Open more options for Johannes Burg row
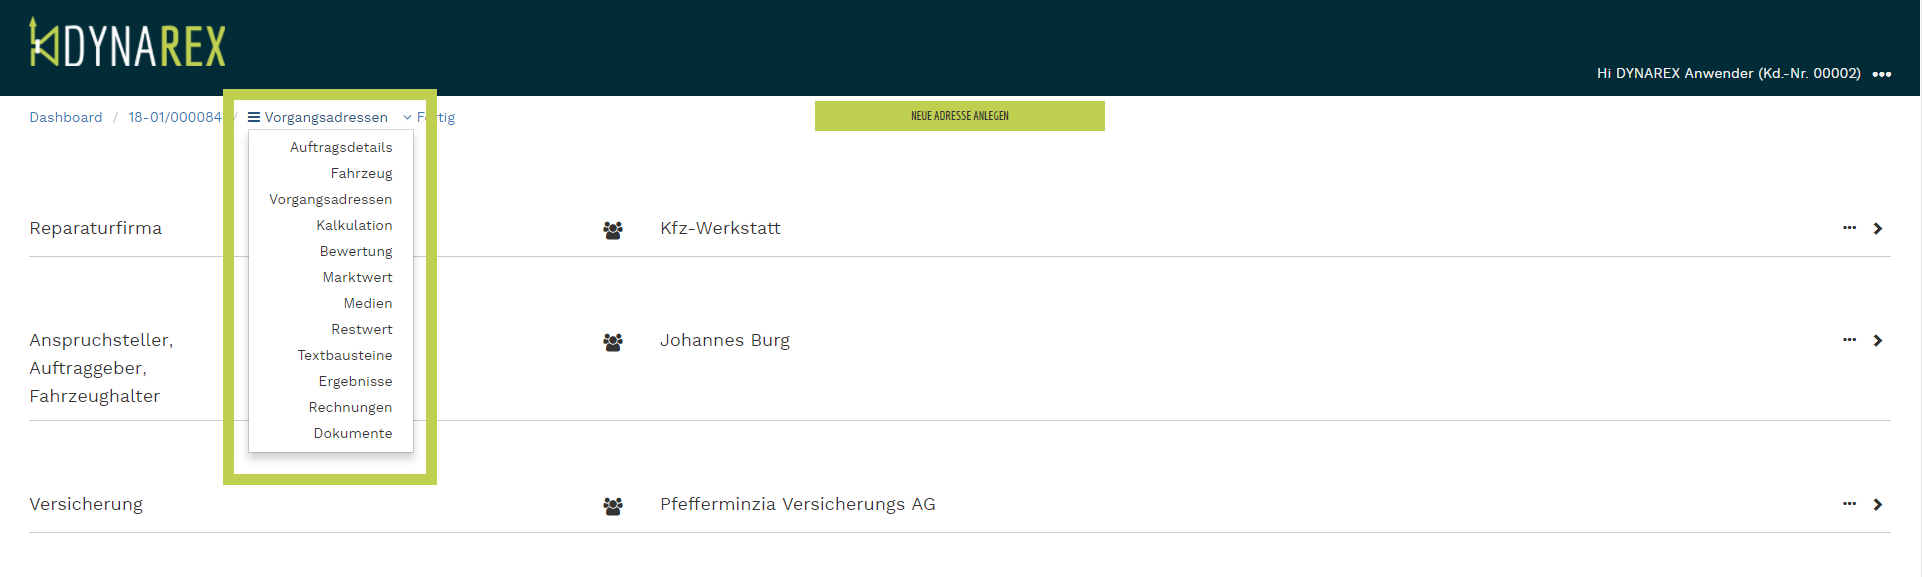1922x577 pixels. pos(1849,340)
